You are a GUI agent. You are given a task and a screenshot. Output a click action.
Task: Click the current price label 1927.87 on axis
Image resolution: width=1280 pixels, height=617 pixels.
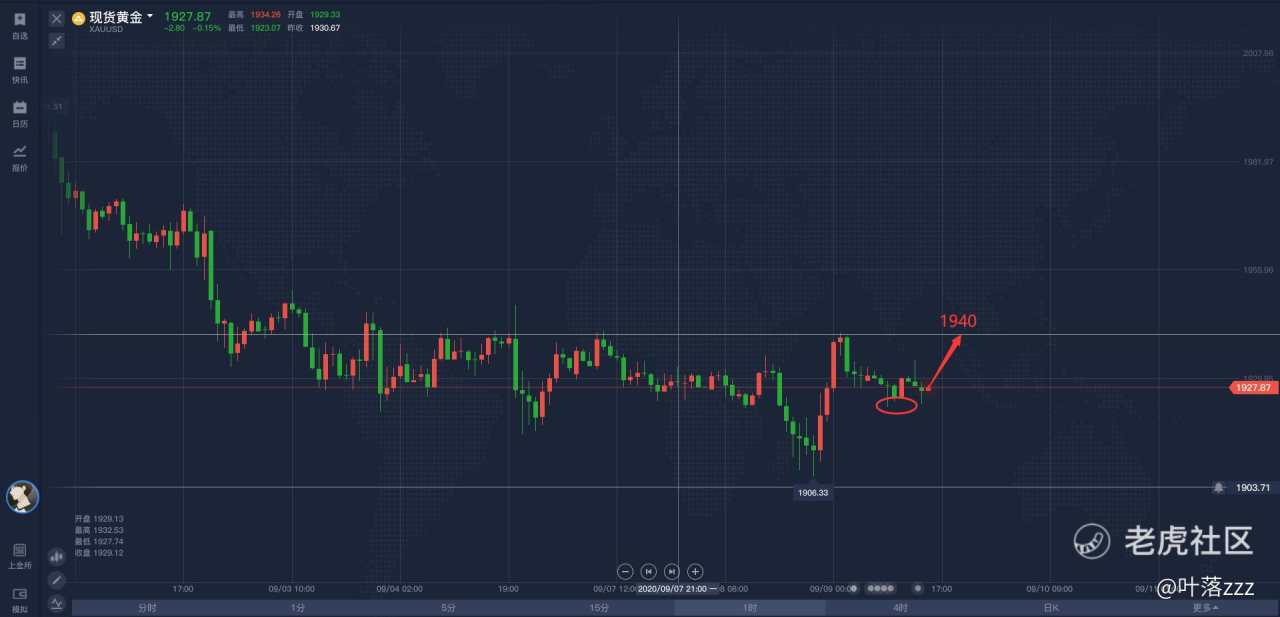click(1253, 388)
